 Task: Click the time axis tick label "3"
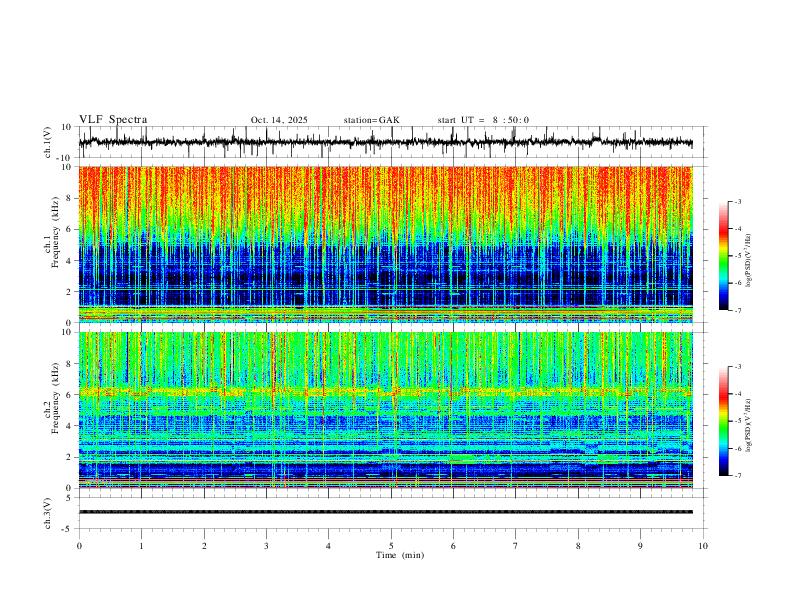click(x=266, y=546)
